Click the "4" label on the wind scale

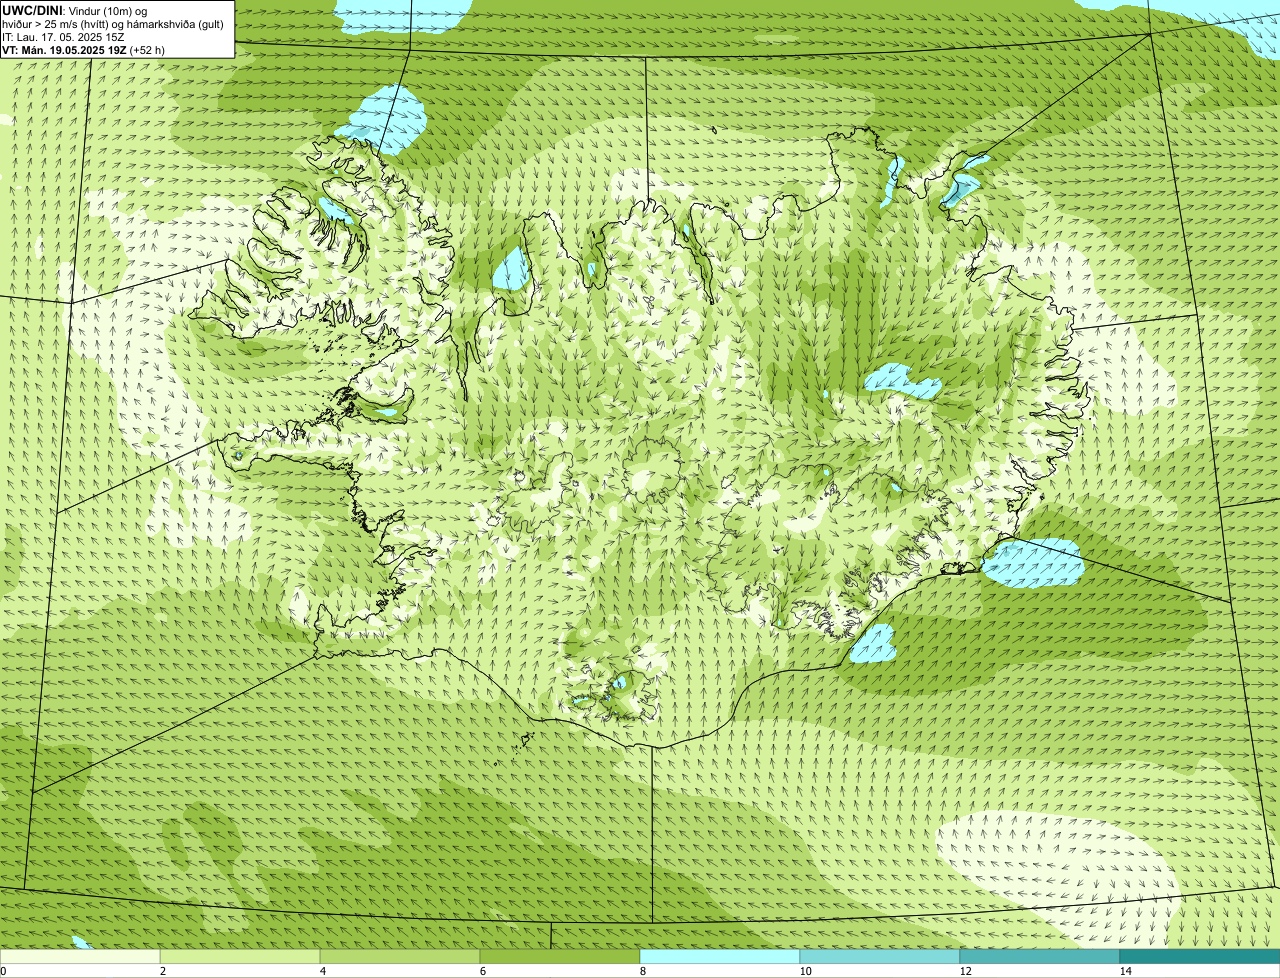[322, 971]
